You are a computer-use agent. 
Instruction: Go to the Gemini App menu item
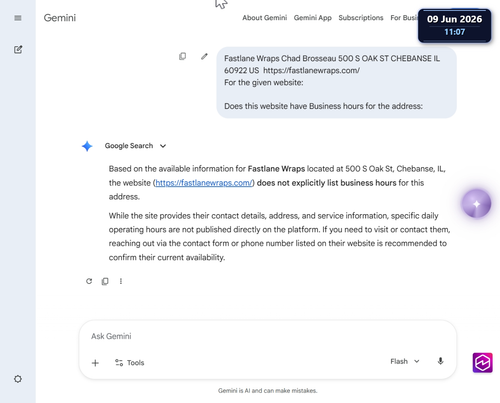(313, 18)
